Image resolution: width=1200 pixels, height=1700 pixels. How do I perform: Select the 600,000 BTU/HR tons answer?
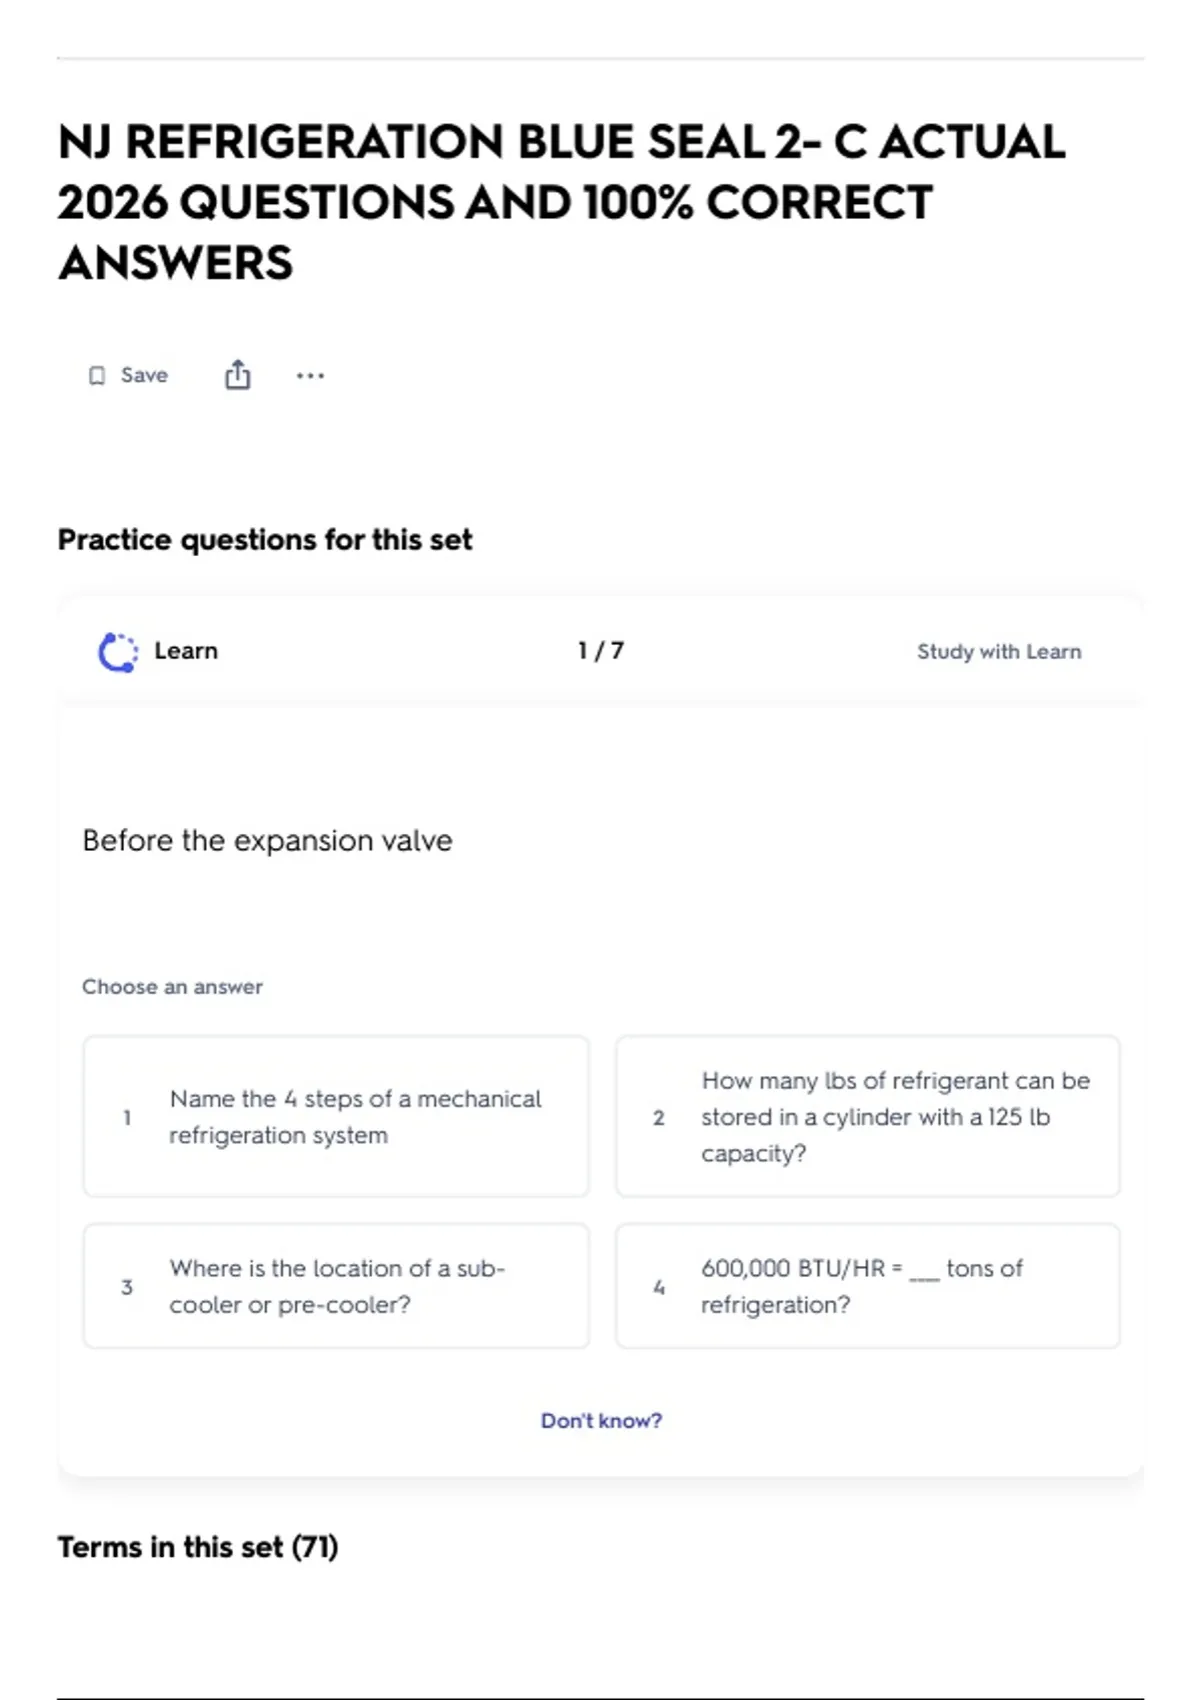tap(868, 1286)
